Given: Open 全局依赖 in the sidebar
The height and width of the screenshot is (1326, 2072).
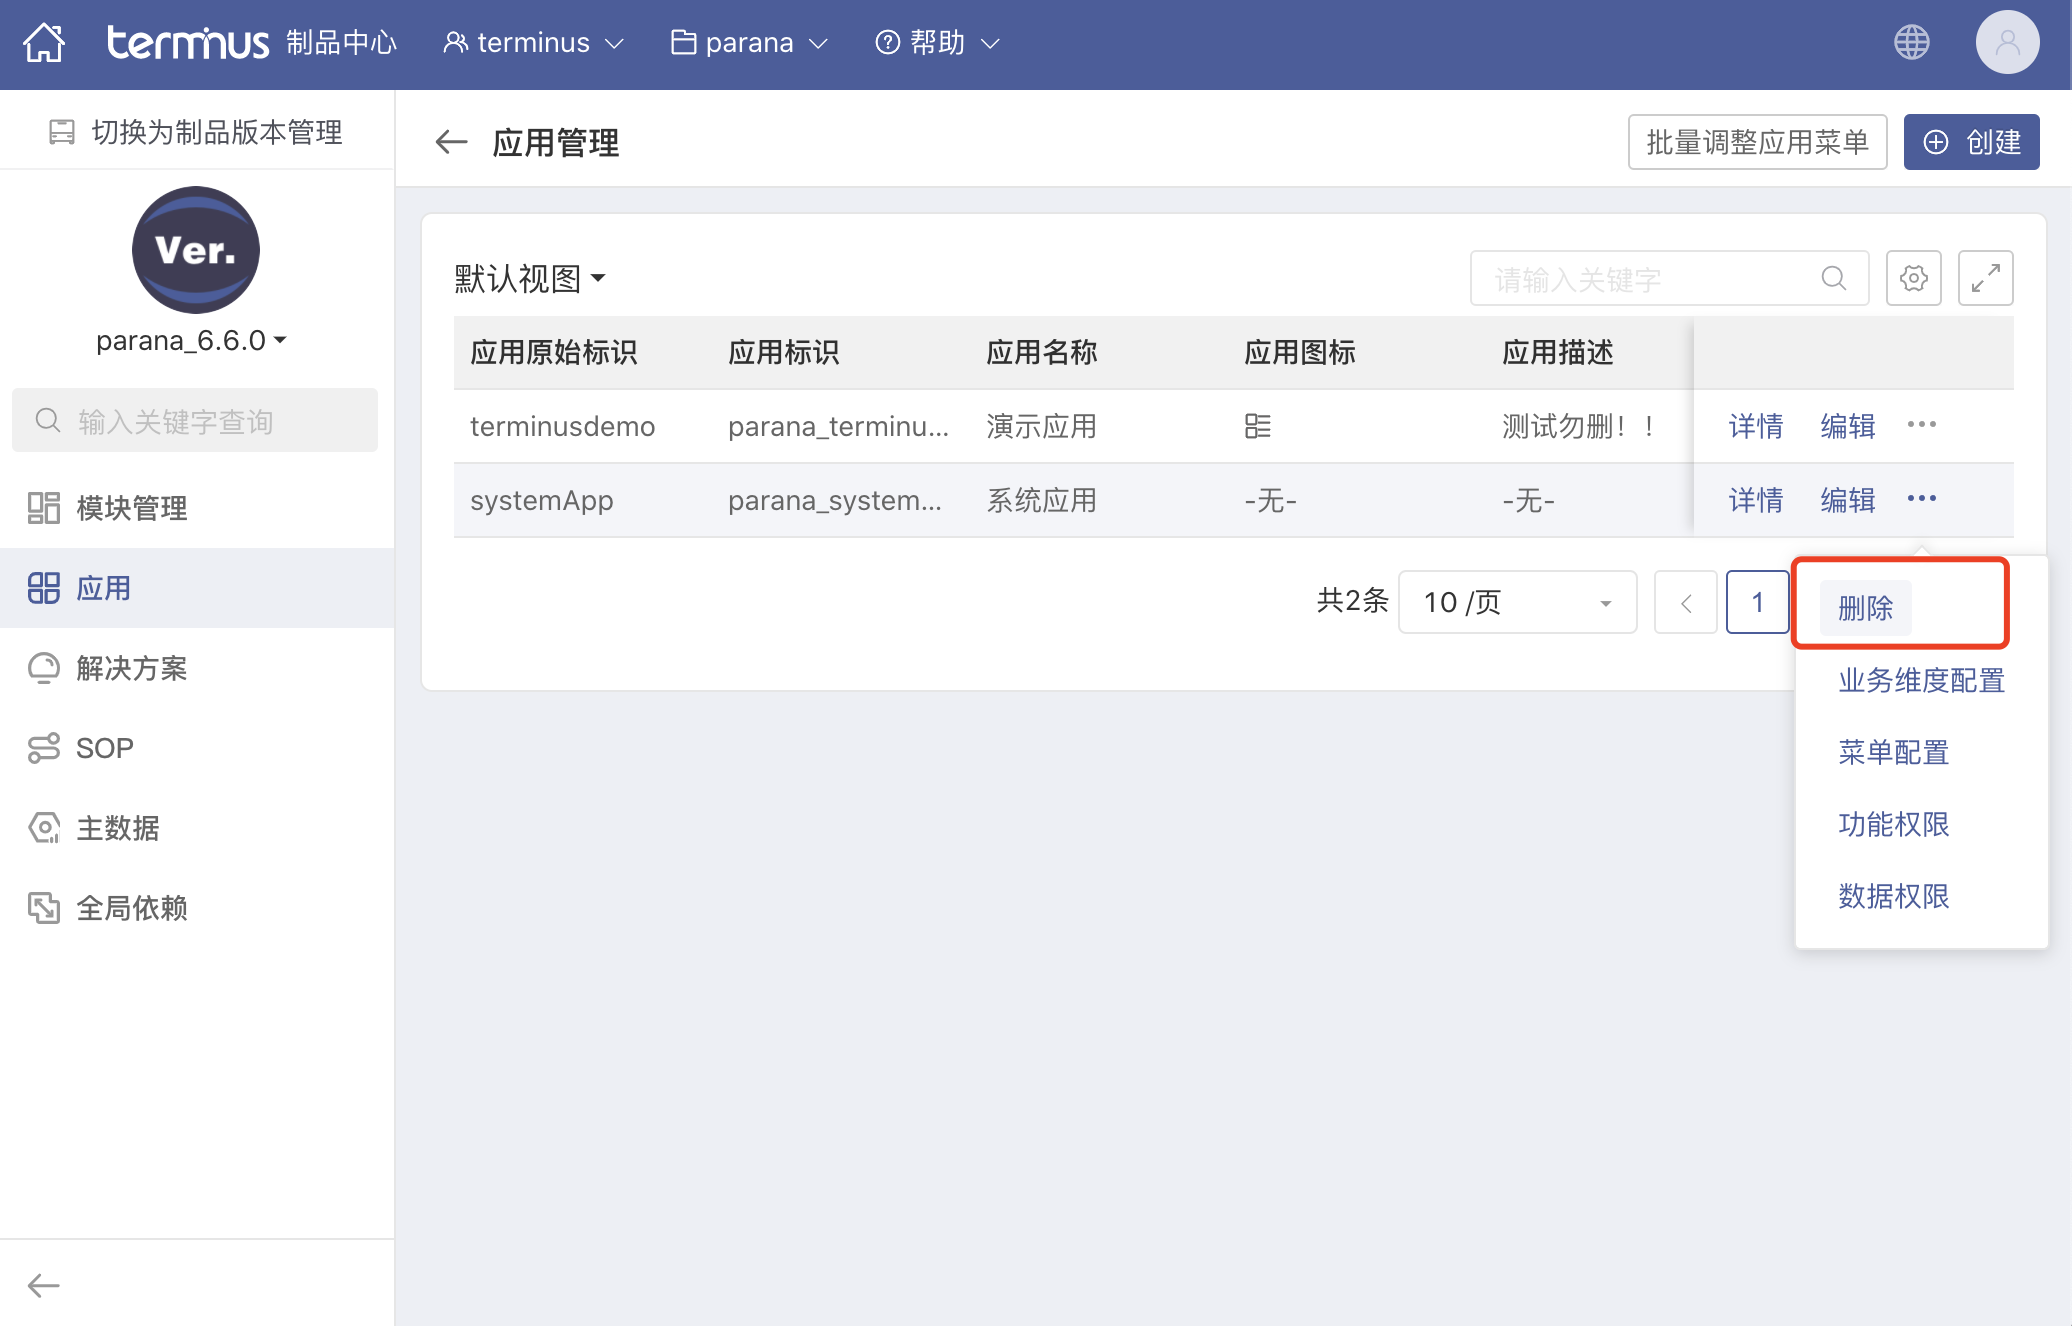Looking at the screenshot, I should click(x=197, y=908).
